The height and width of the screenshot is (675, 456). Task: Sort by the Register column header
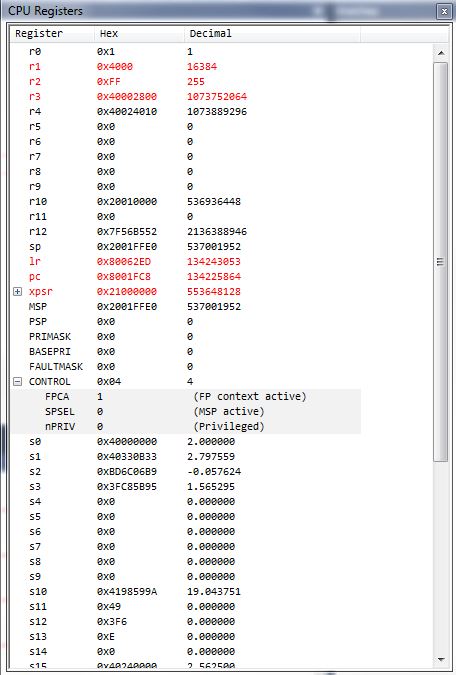click(52, 34)
